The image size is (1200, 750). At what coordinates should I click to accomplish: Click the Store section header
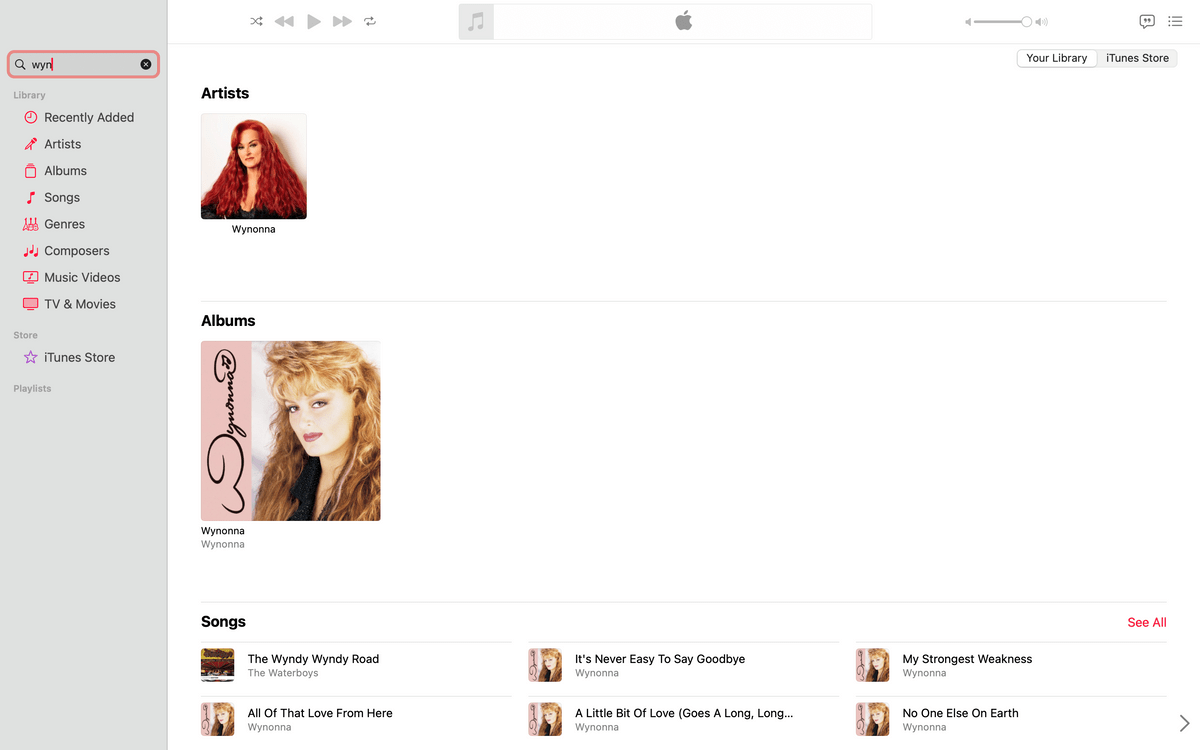(x=25, y=335)
